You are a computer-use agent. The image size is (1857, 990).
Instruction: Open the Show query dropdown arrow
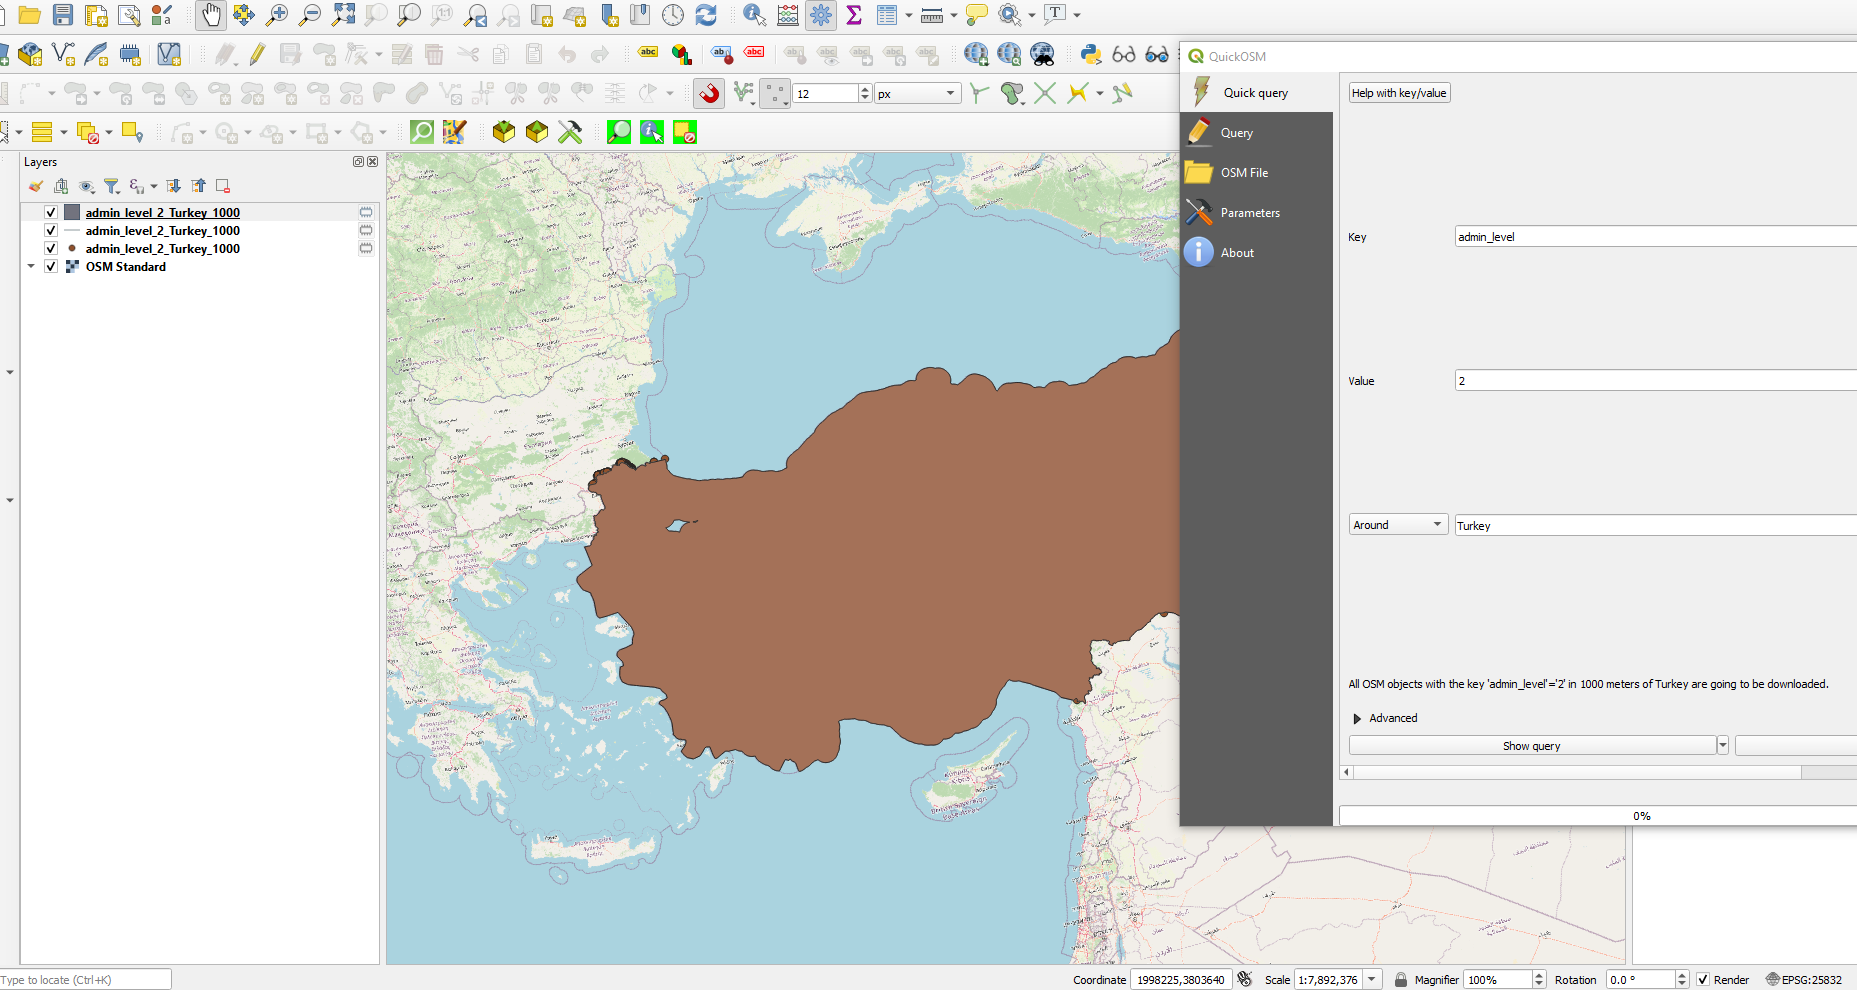[1722, 745]
